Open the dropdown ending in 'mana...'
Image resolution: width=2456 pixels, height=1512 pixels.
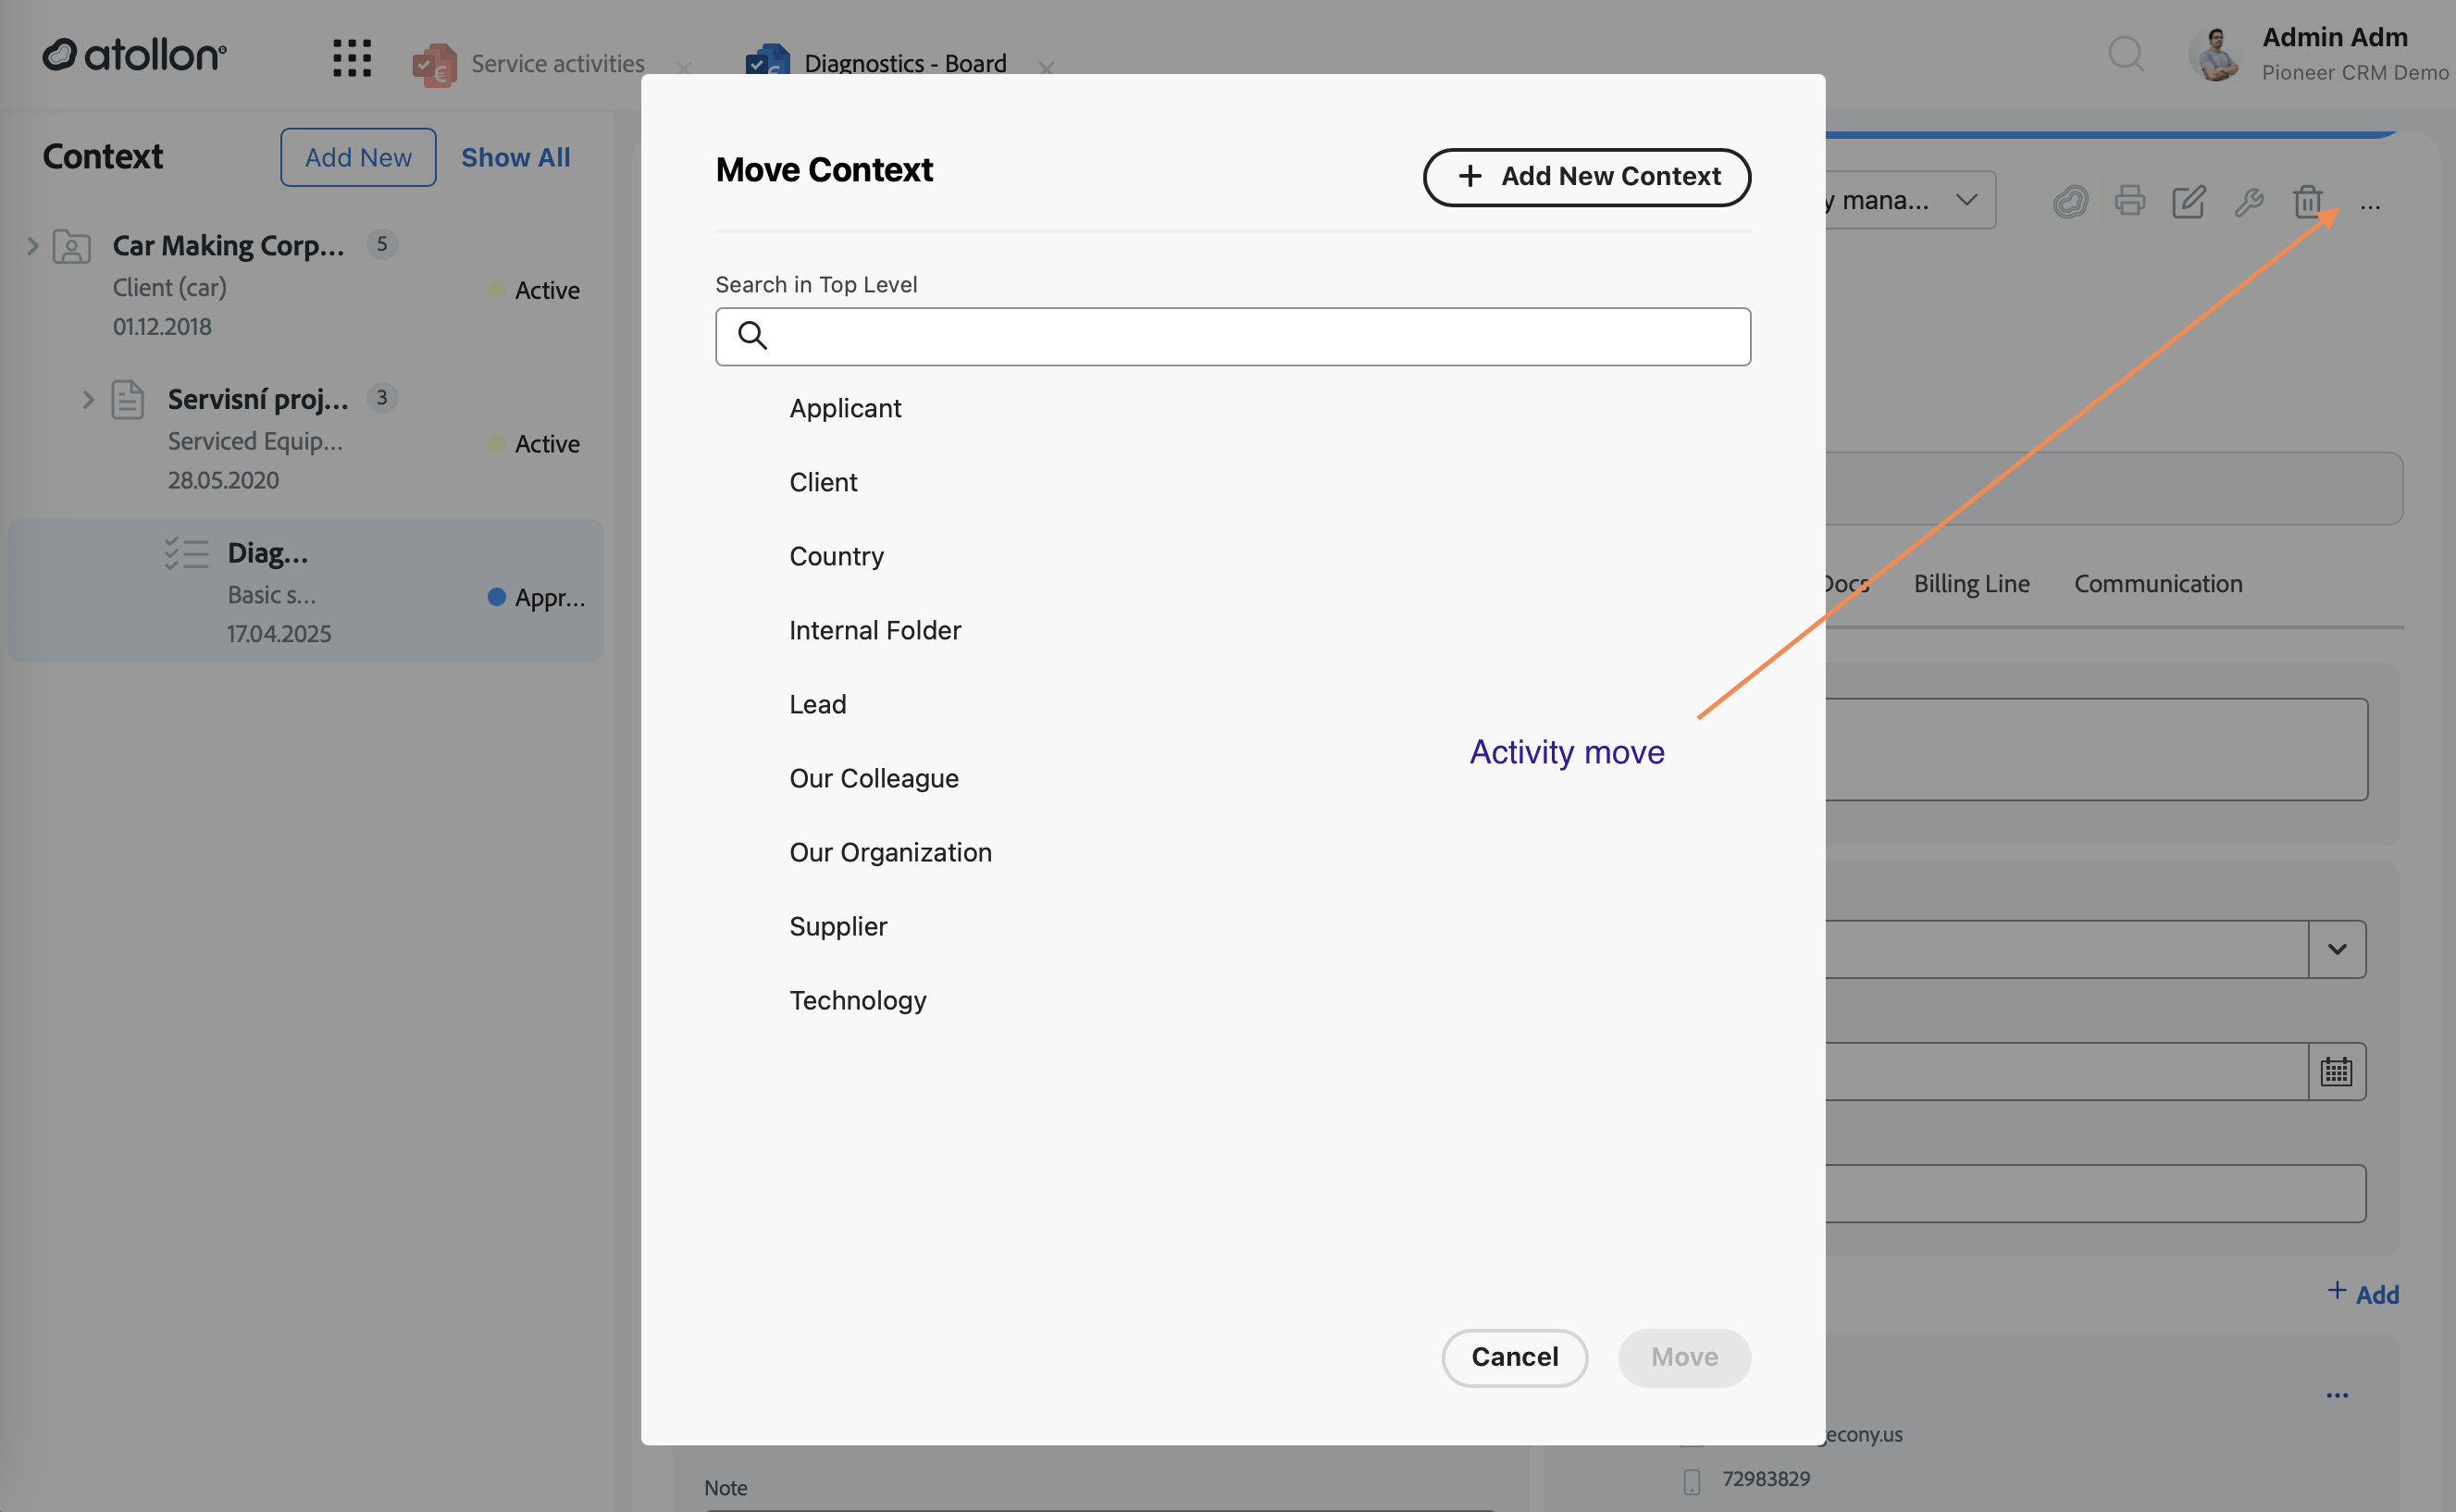point(1910,200)
